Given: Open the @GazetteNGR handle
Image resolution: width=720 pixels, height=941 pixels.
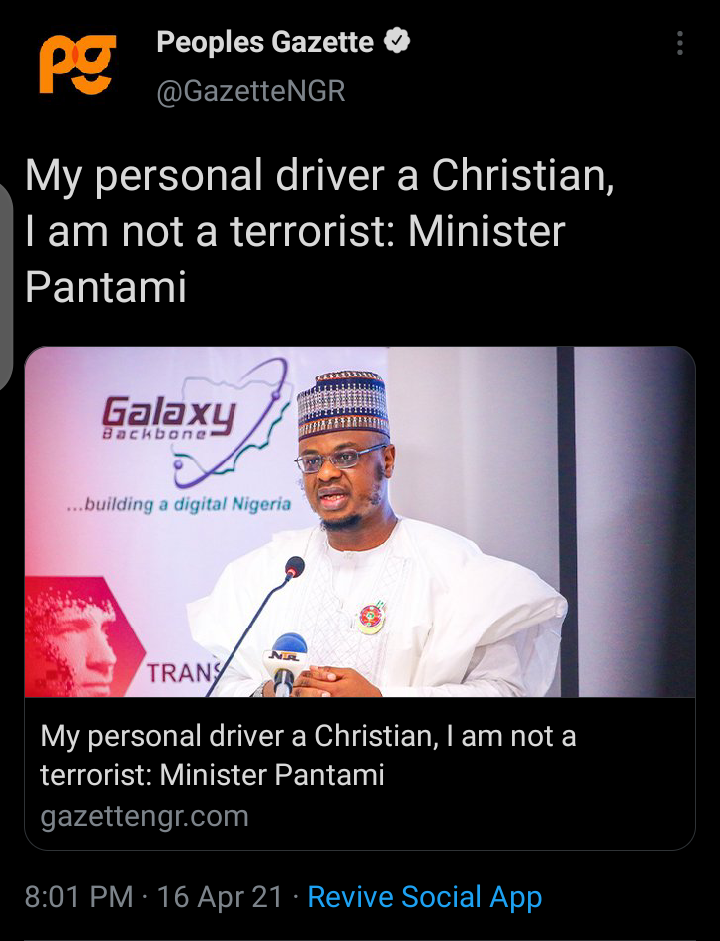Looking at the screenshot, I should pyautogui.click(x=251, y=91).
